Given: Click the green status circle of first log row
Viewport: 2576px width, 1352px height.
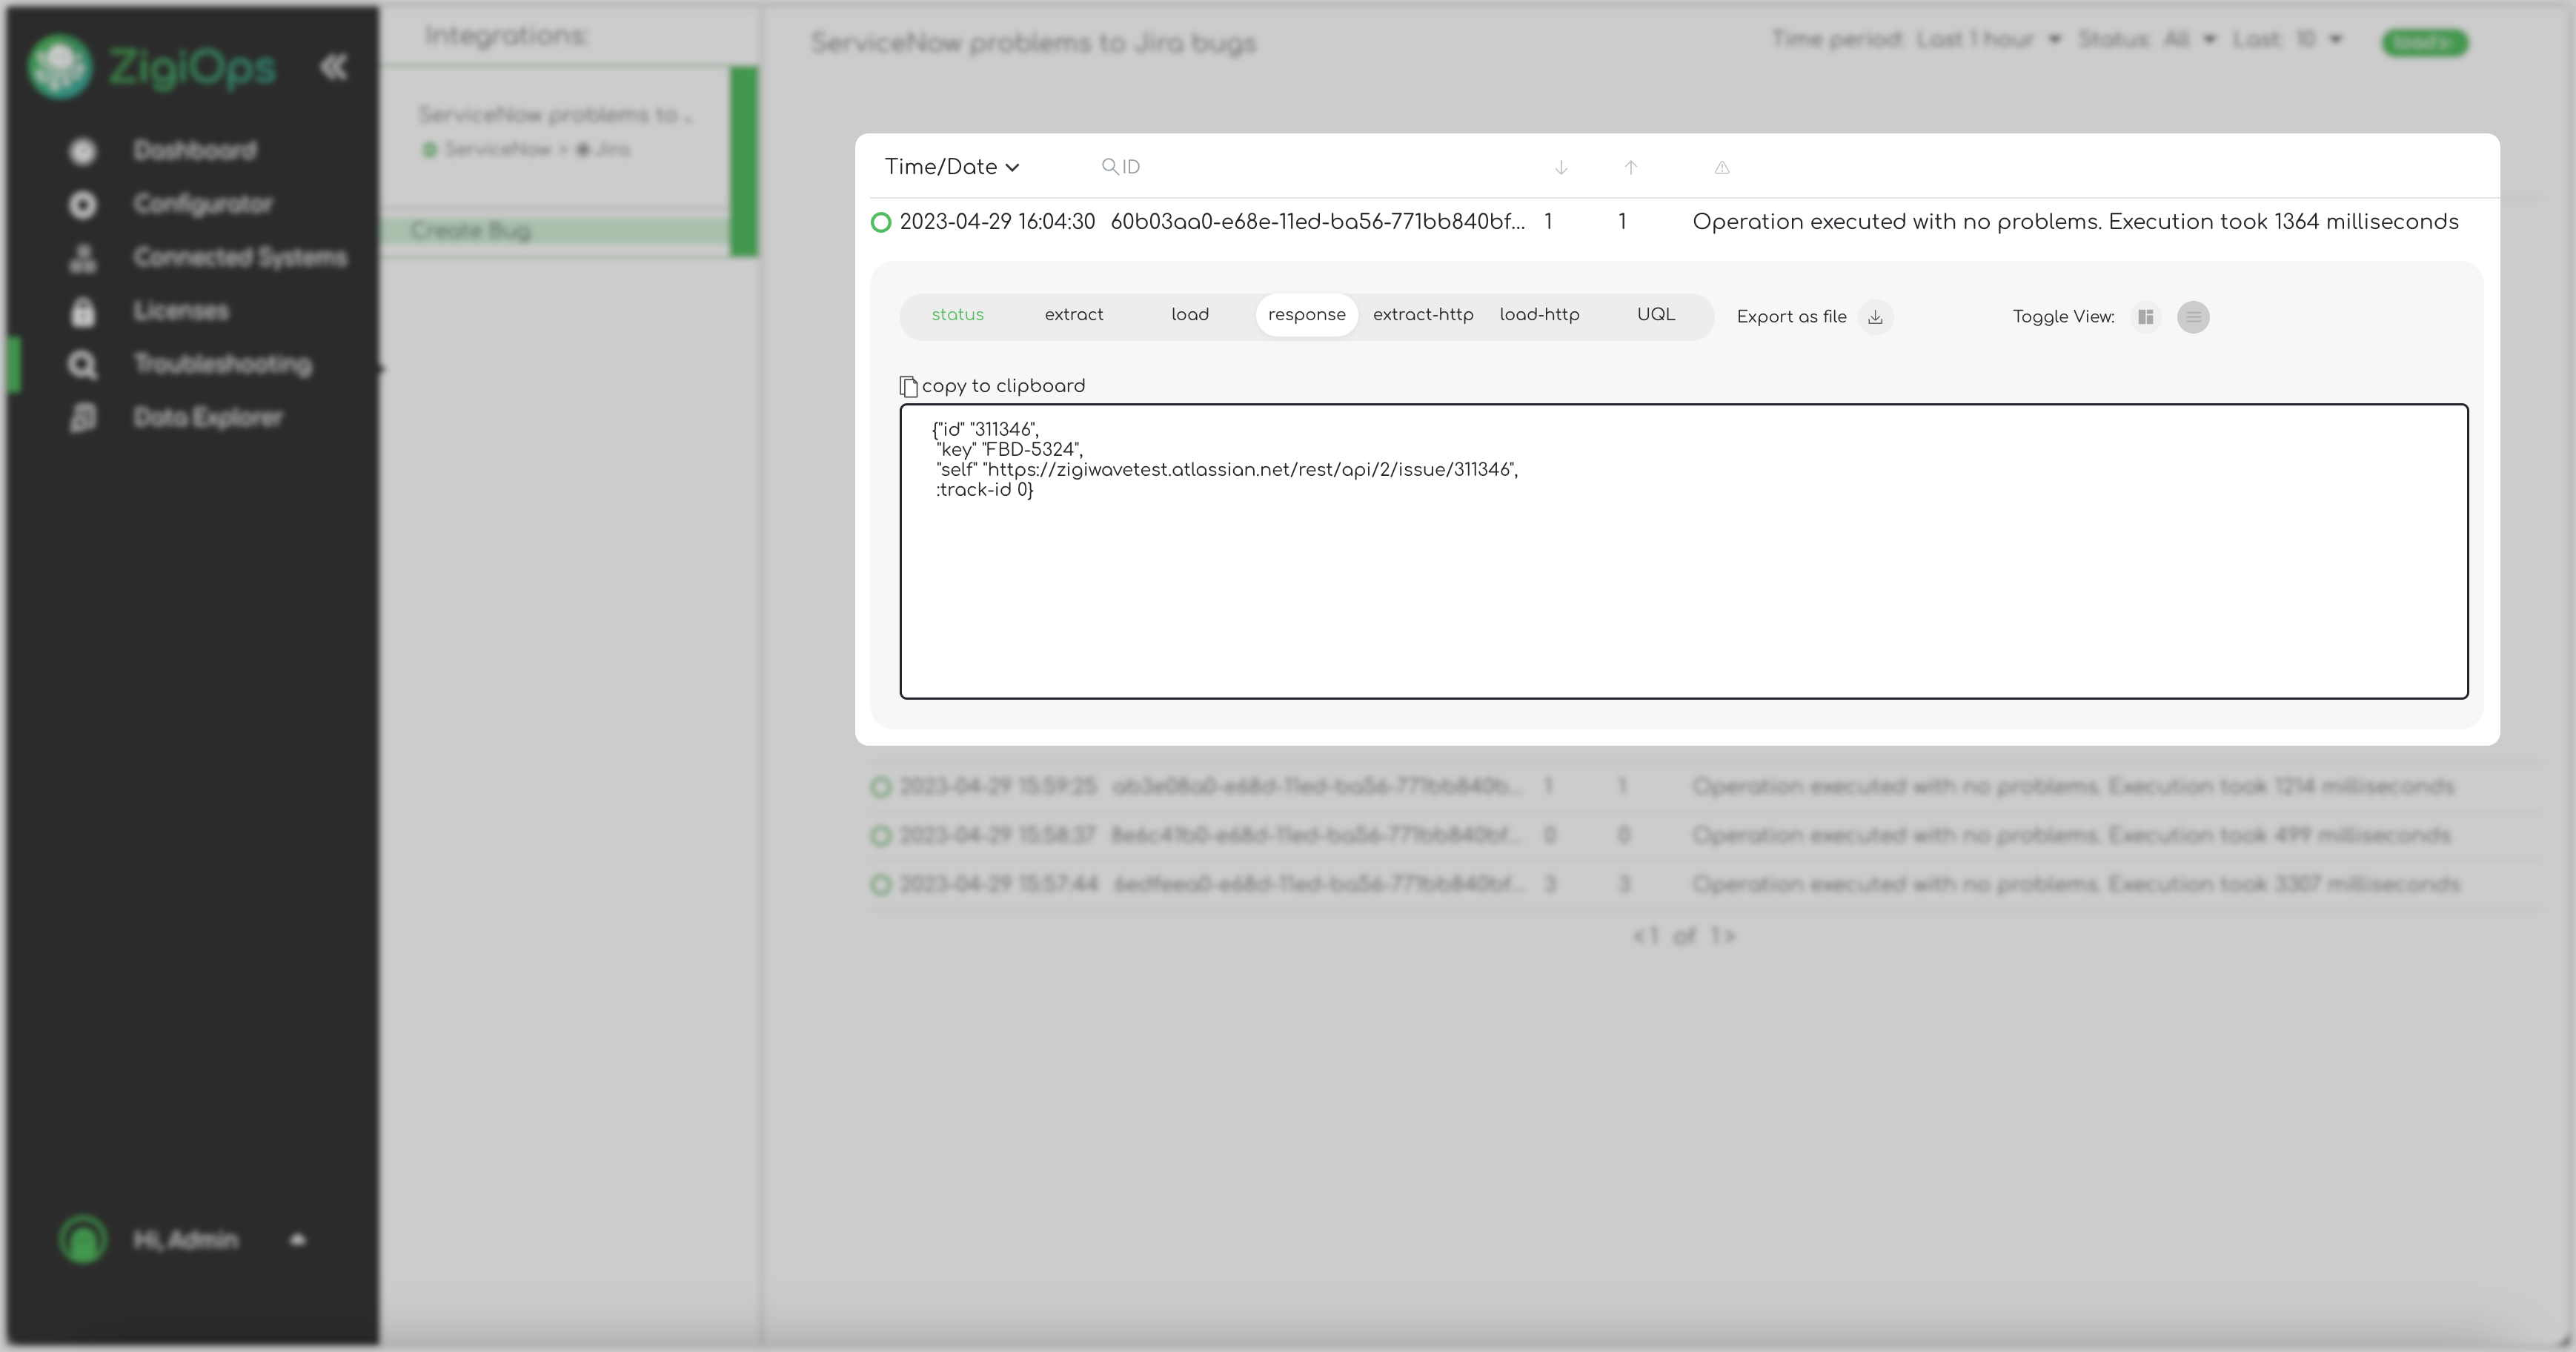Looking at the screenshot, I should coord(881,222).
